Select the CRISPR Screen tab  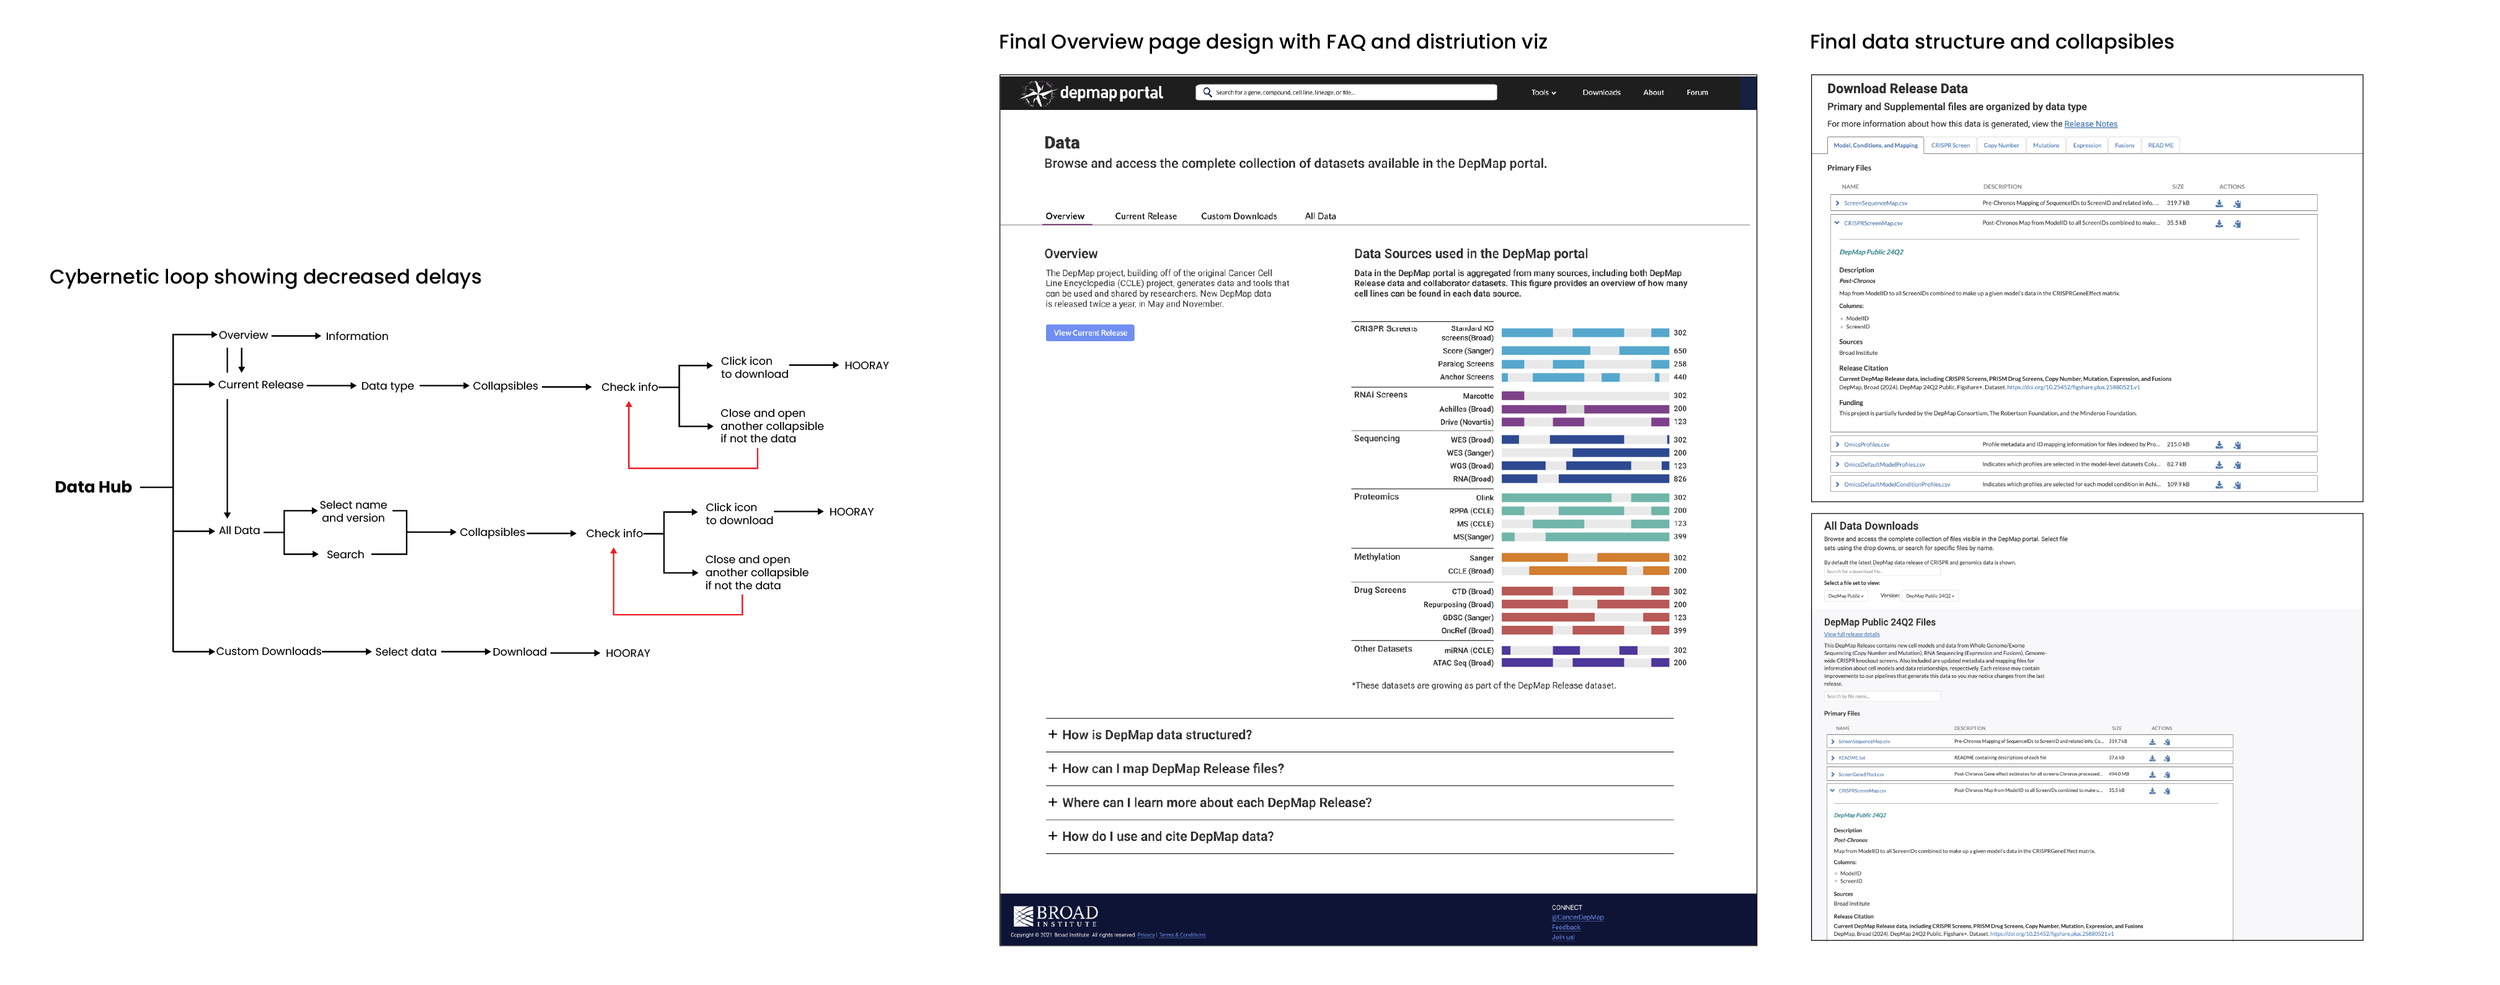[x=1950, y=145]
